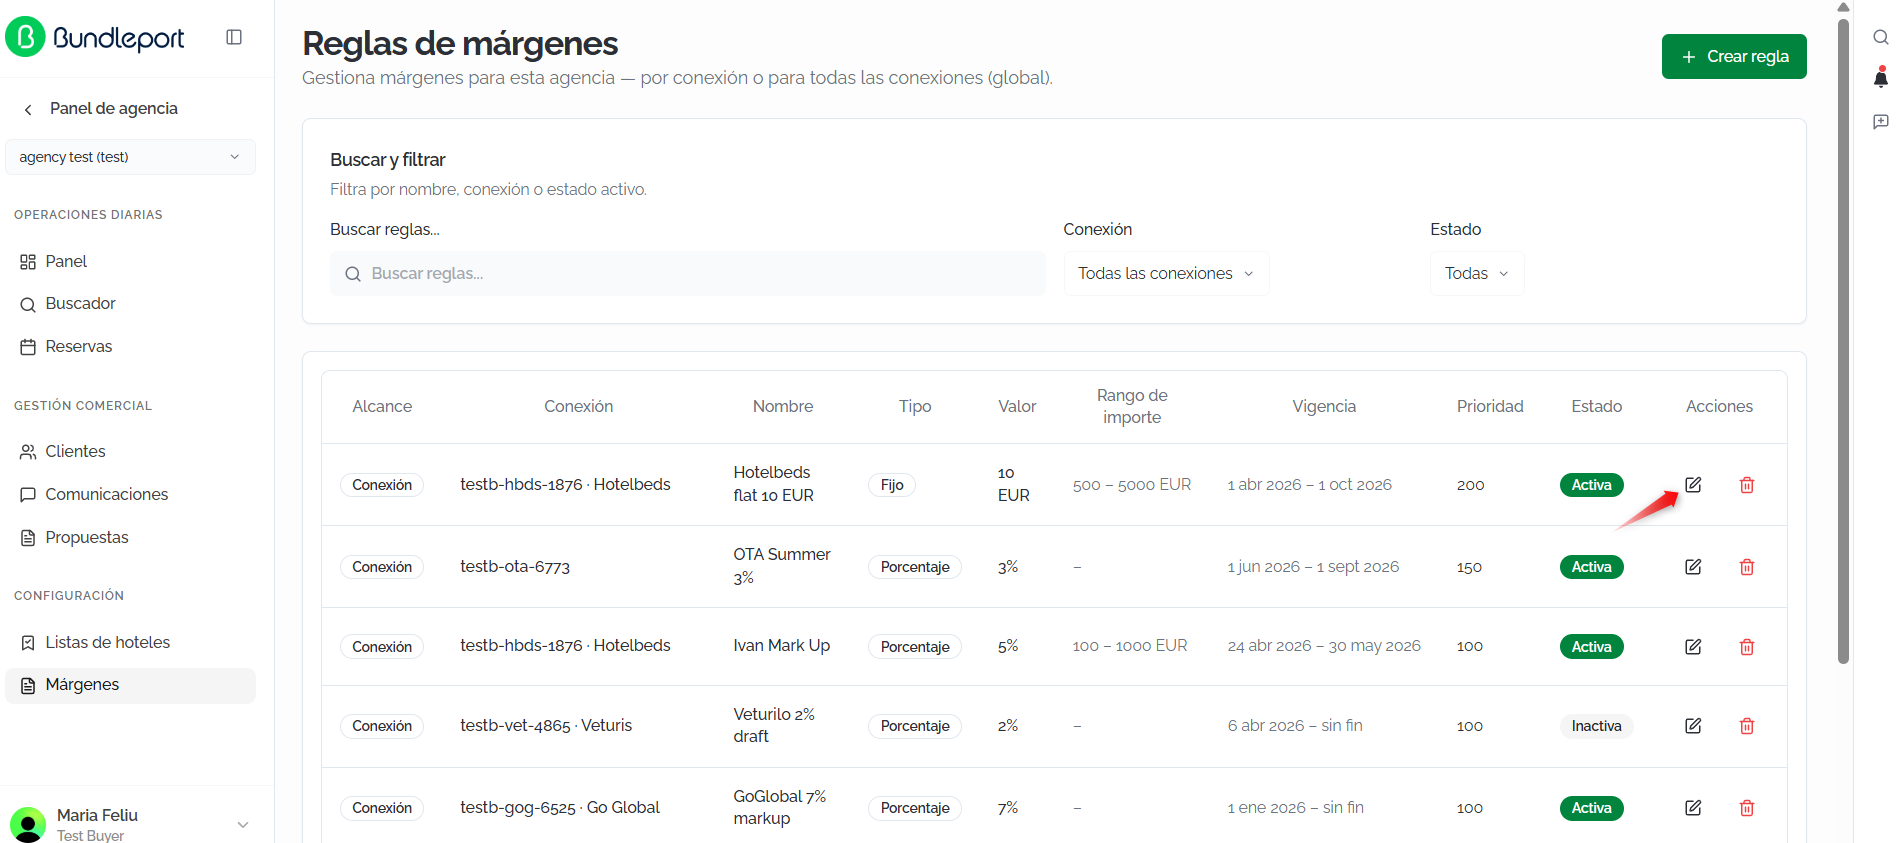The image size is (1896, 843).
Task: Click Activa badge in Hotelbeds flat row
Action: pos(1592,485)
